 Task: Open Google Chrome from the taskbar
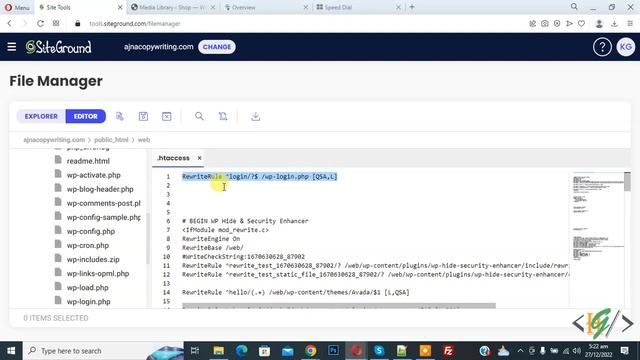coord(311,351)
